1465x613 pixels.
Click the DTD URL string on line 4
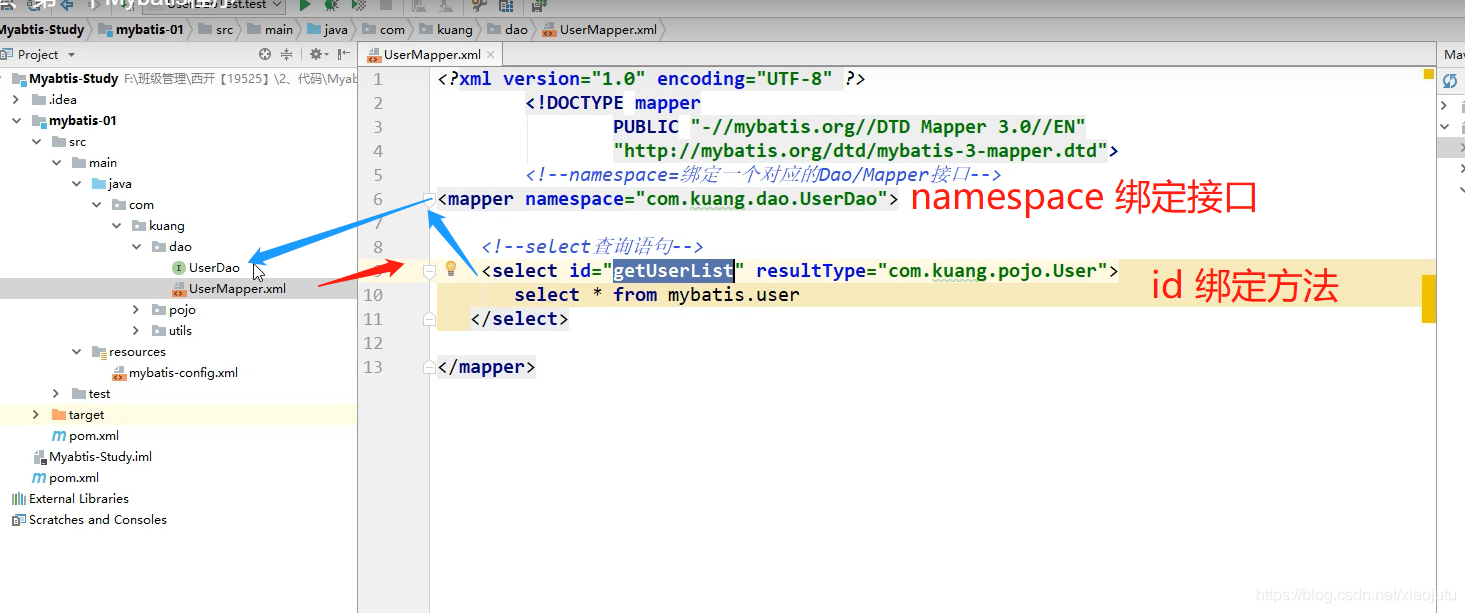(860, 151)
